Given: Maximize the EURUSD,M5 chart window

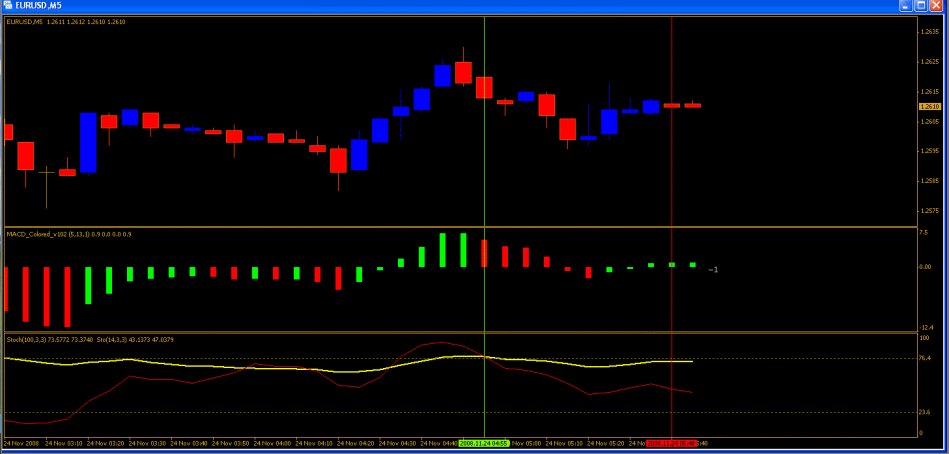Looking at the screenshot, I should (921, 5).
